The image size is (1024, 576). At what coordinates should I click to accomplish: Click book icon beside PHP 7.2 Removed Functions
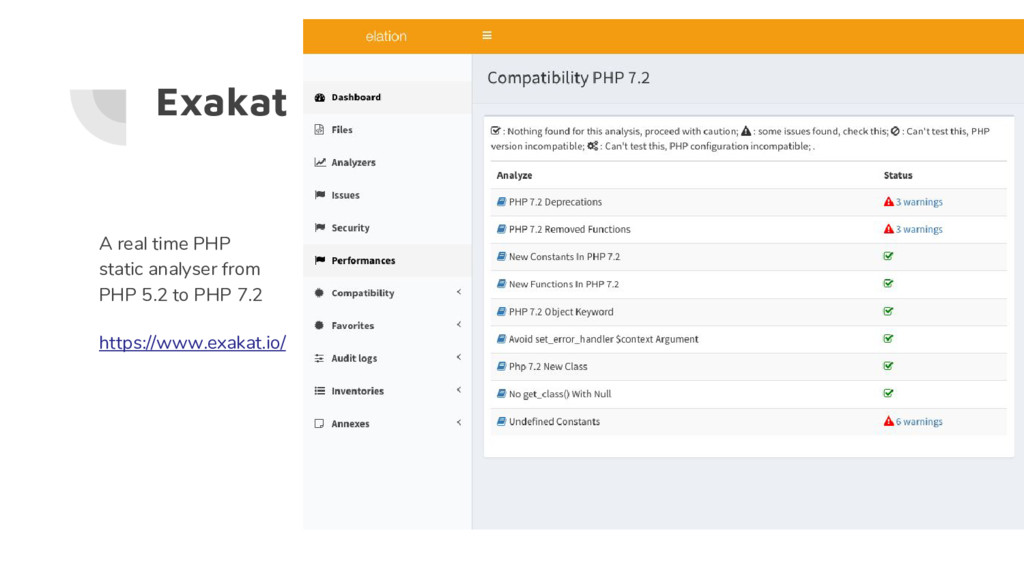(x=501, y=229)
